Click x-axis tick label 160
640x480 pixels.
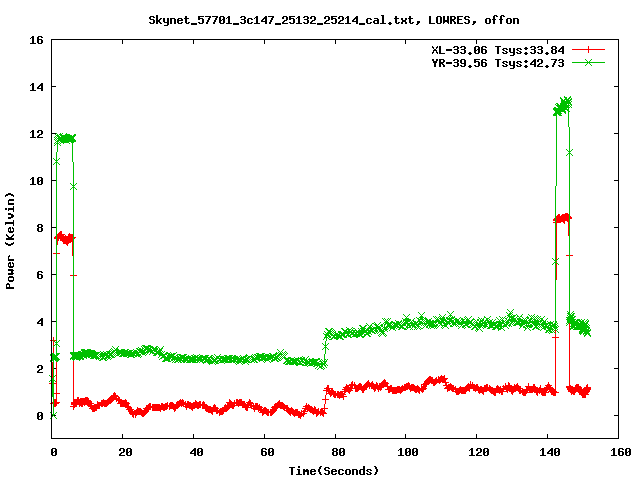tap(620, 452)
